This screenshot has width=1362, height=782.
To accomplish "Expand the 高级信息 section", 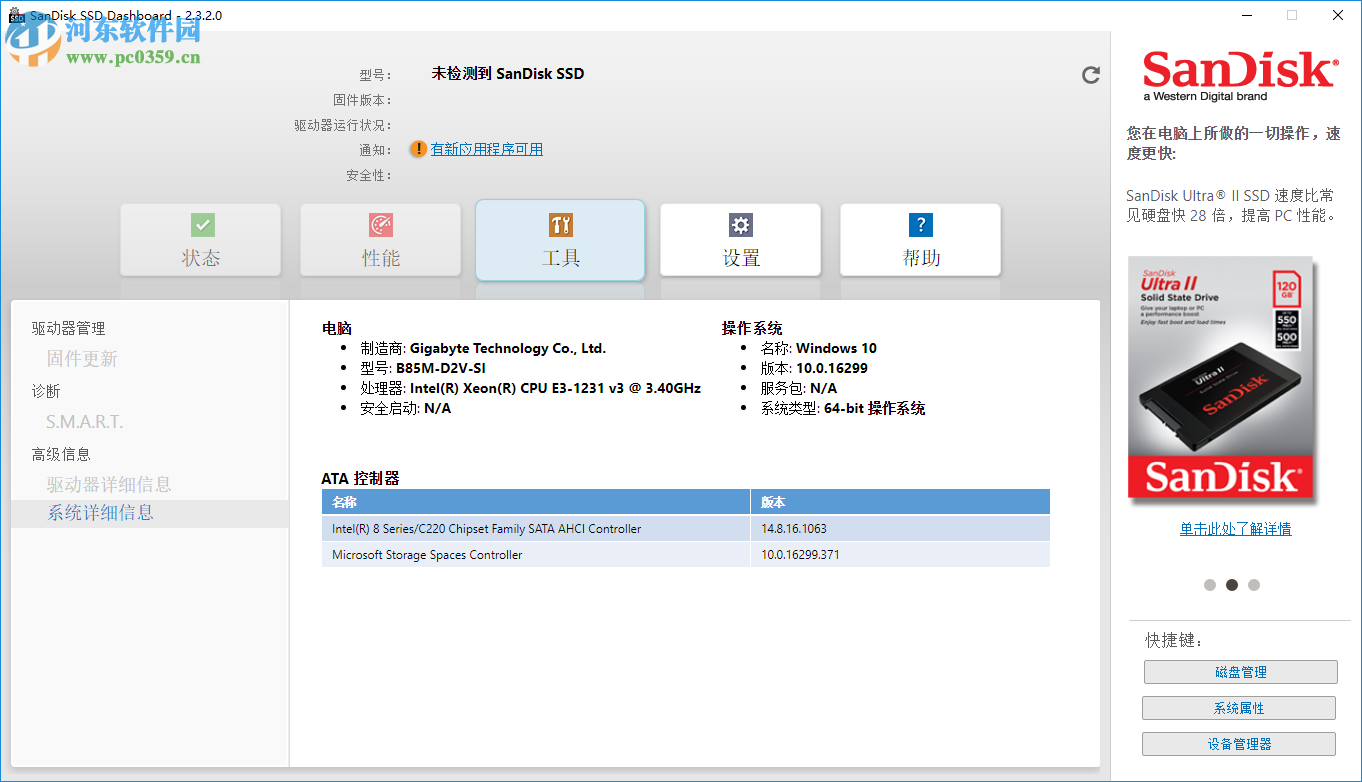I will click(58, 452).
